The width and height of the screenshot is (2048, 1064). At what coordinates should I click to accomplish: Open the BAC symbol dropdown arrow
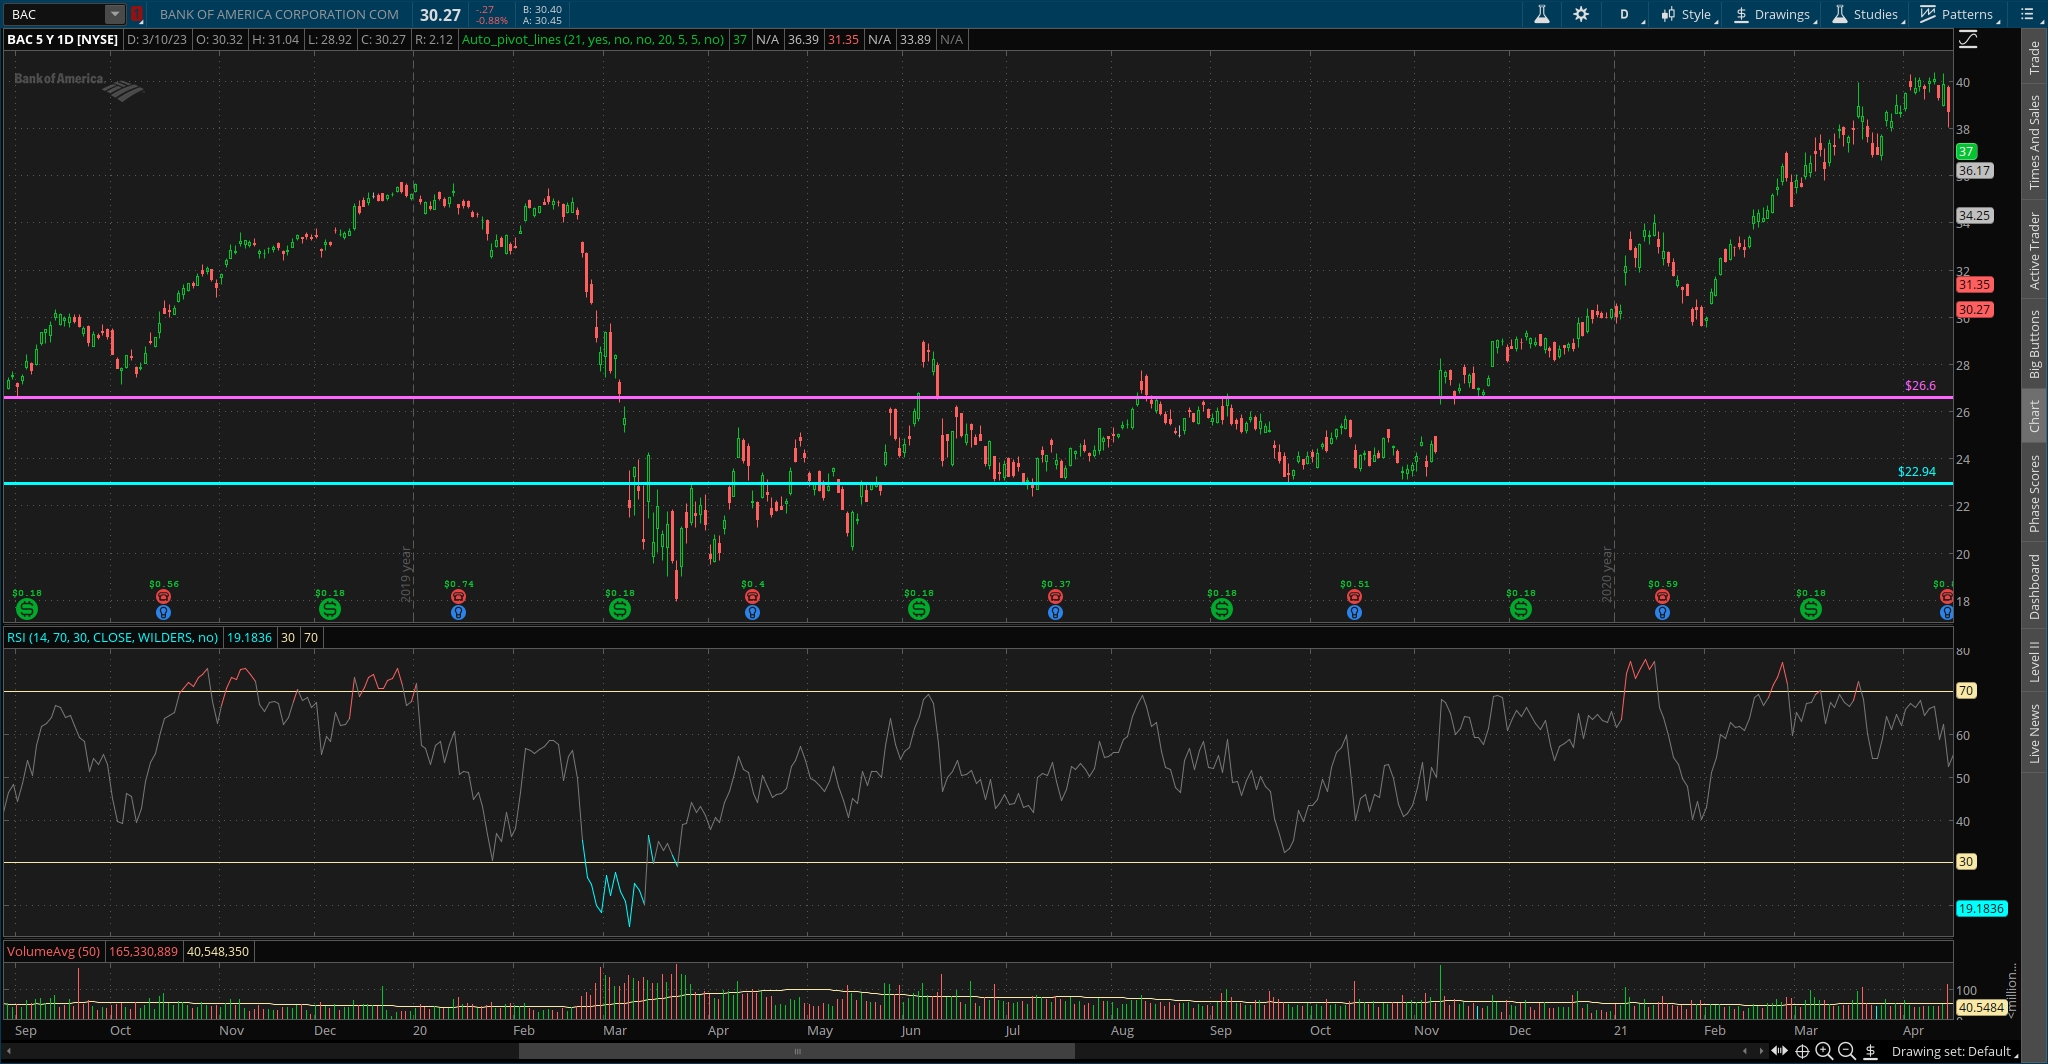pos(115,14)
